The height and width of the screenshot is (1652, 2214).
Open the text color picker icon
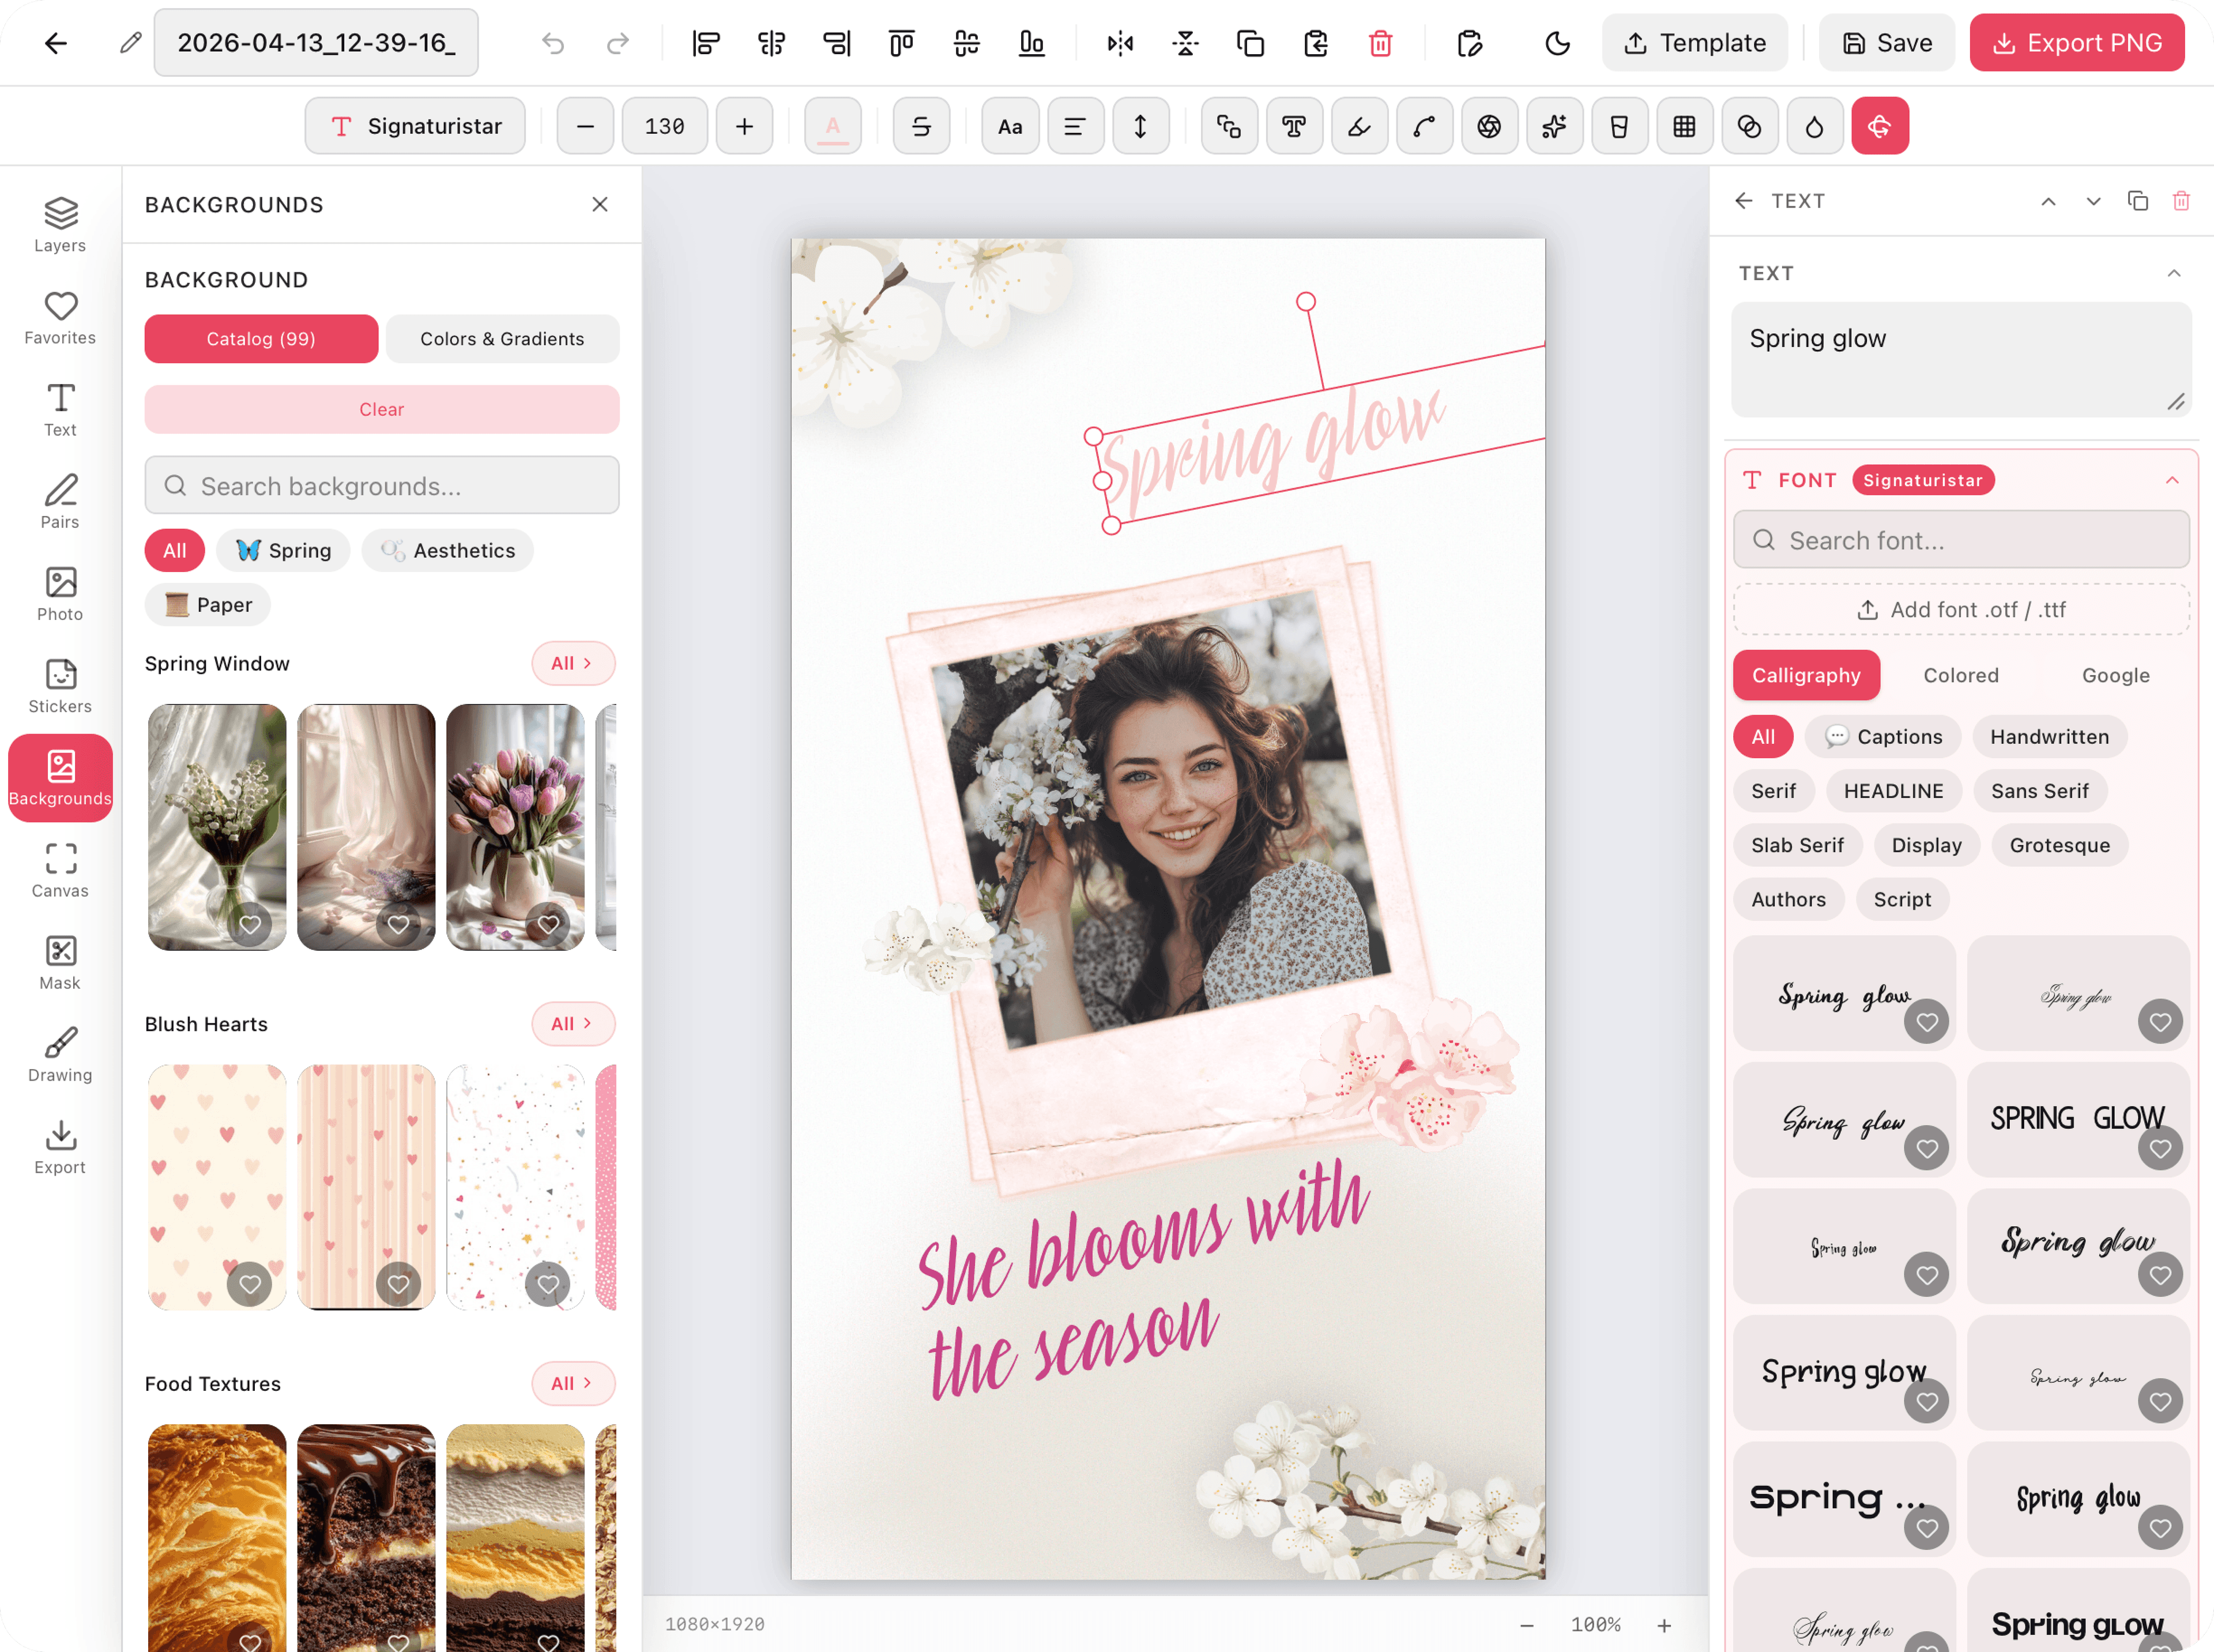point(832,126)
